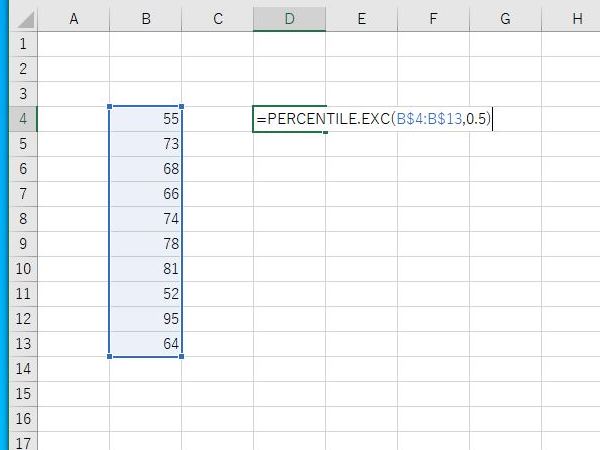Select column F header
Image resolution: width=600 pixels, height=450 pixels.
pyautogui.click(x=434, y=19)
